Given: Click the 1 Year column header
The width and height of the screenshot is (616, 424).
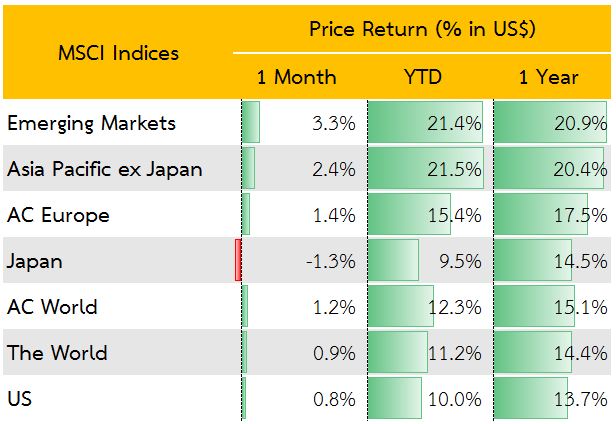Looking at the screenshot, I should [549, 77].
